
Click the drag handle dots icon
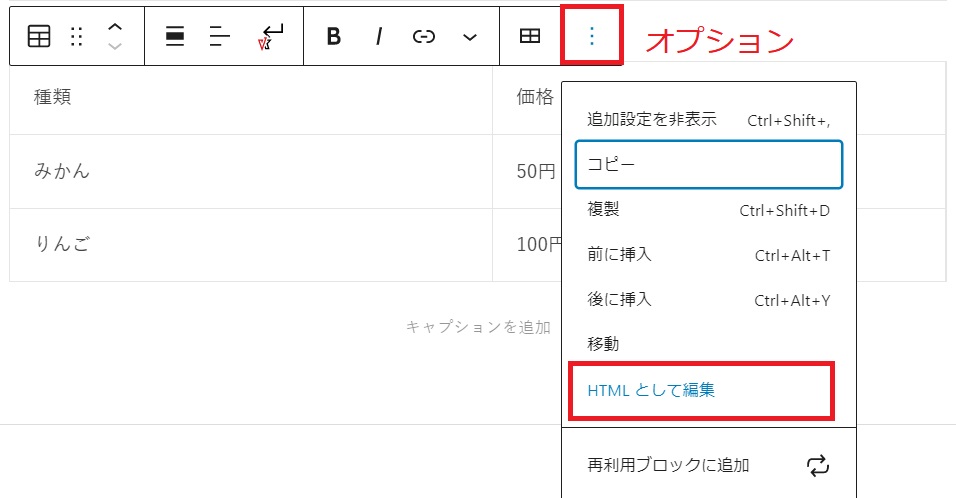[77, 37]
